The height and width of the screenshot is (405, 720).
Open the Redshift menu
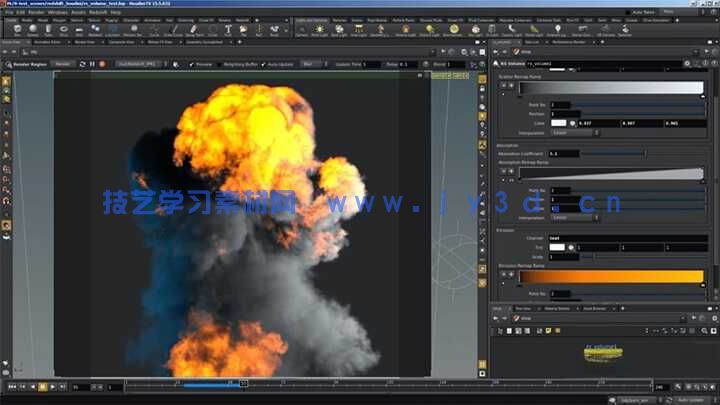click(98, 13)
